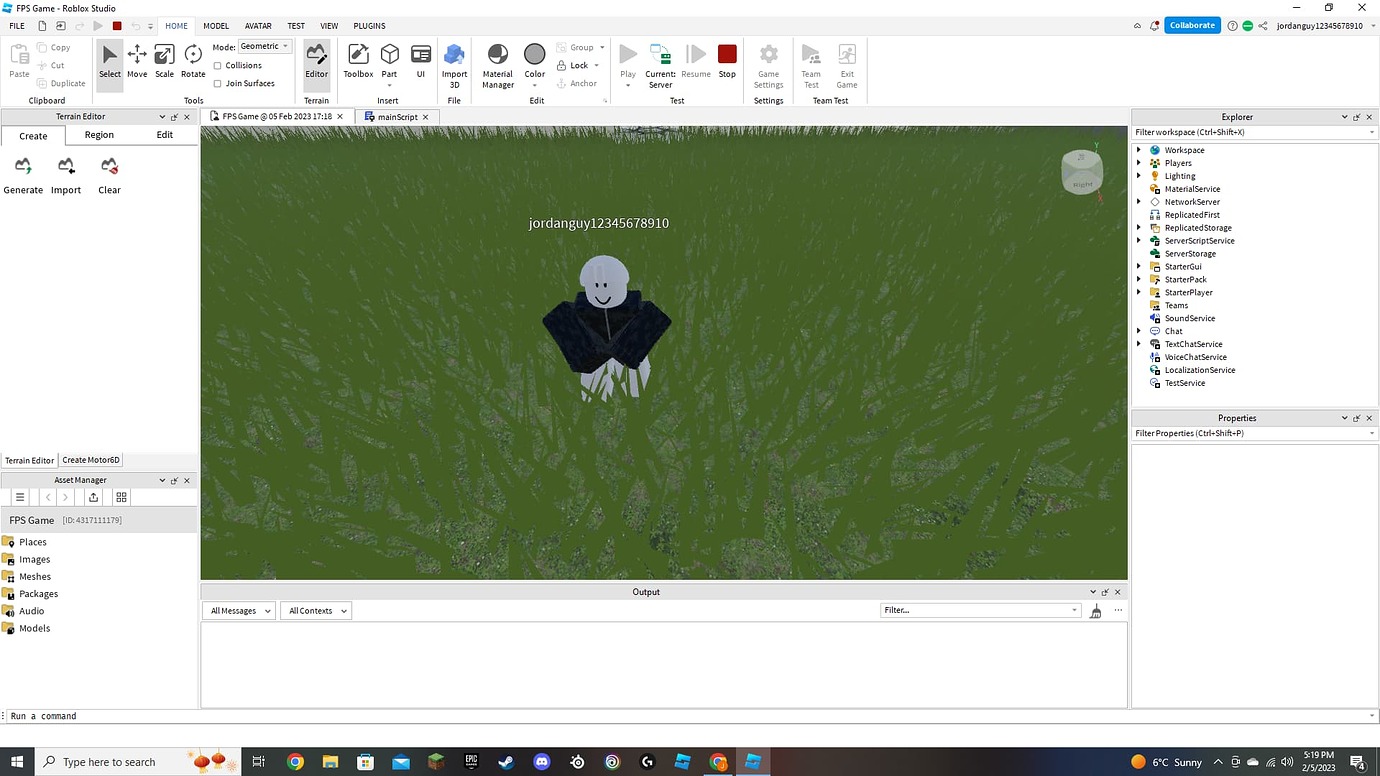Select the Move tool
Image resolution: width=1380 pixels, height=776 pixels.
[137, 60]
